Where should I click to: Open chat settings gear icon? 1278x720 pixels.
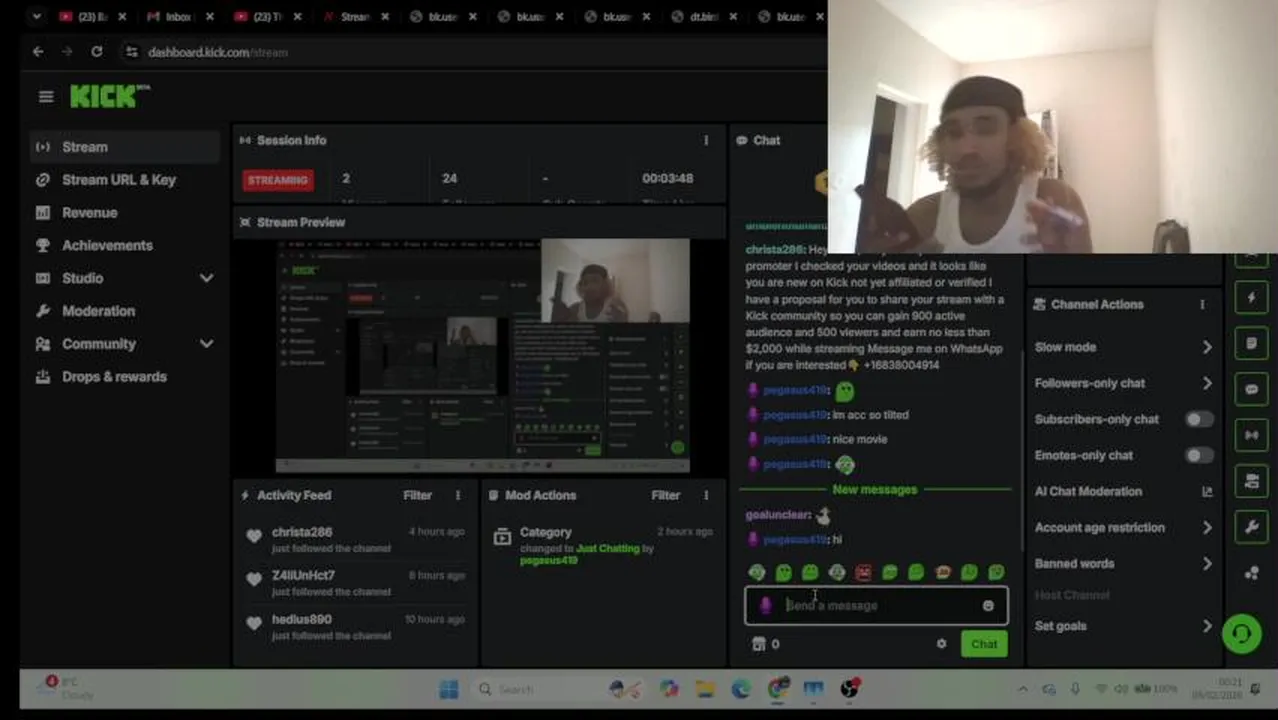pos(941,644)
